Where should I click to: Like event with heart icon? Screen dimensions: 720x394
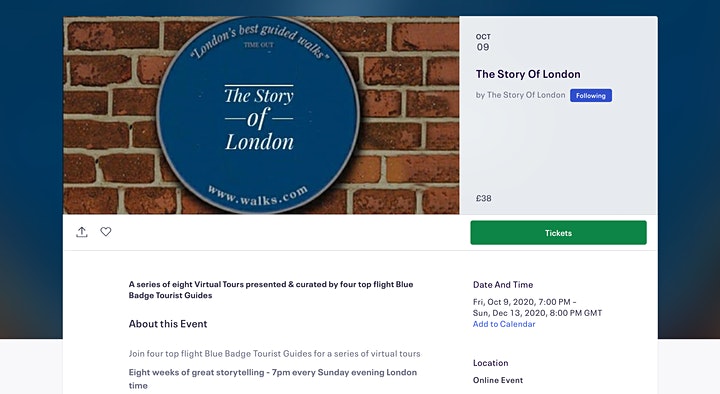[x=106, y=232]
